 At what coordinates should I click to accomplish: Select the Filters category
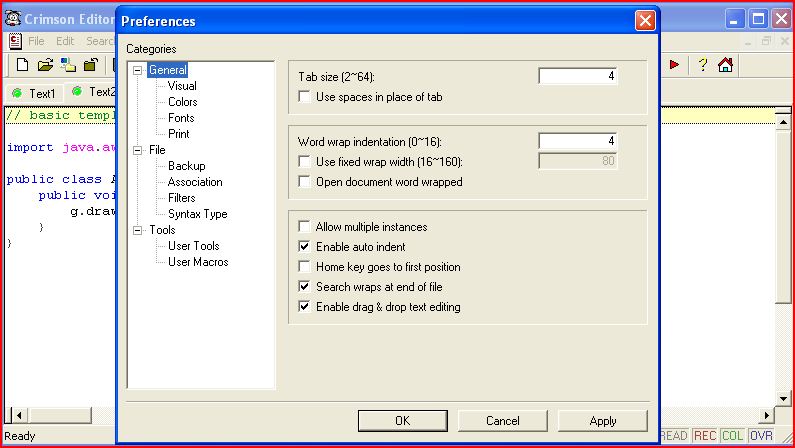[x=182, y=198]
